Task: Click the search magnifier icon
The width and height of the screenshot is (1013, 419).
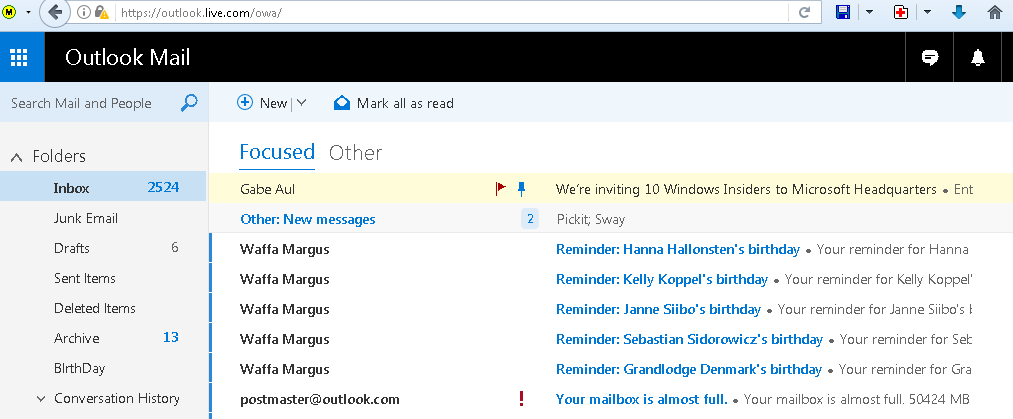Action: point(189,103)
